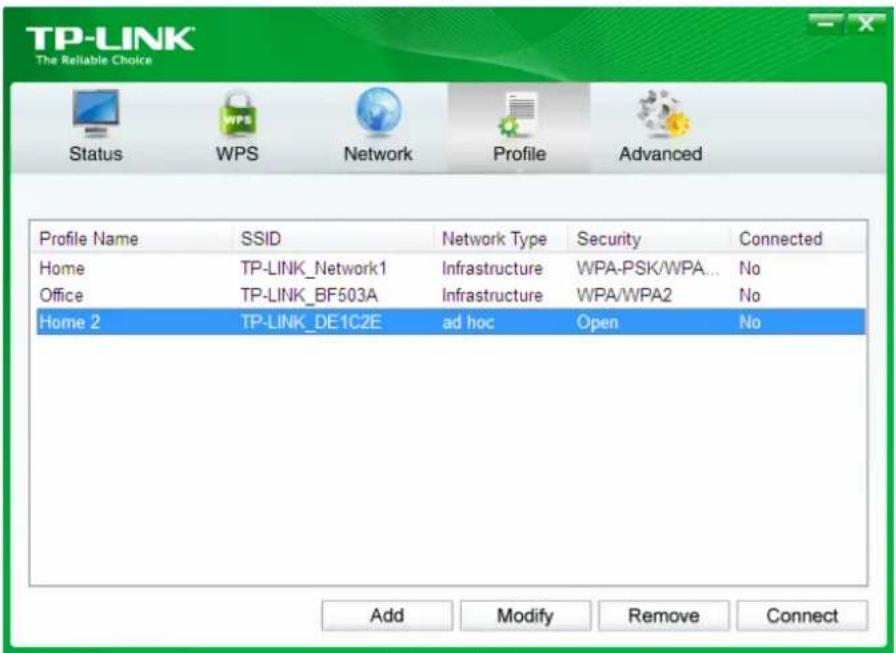The height and width of the screenshot is (653, 896).
Task: Click No in the Office row
Action: tap(750, 295)
